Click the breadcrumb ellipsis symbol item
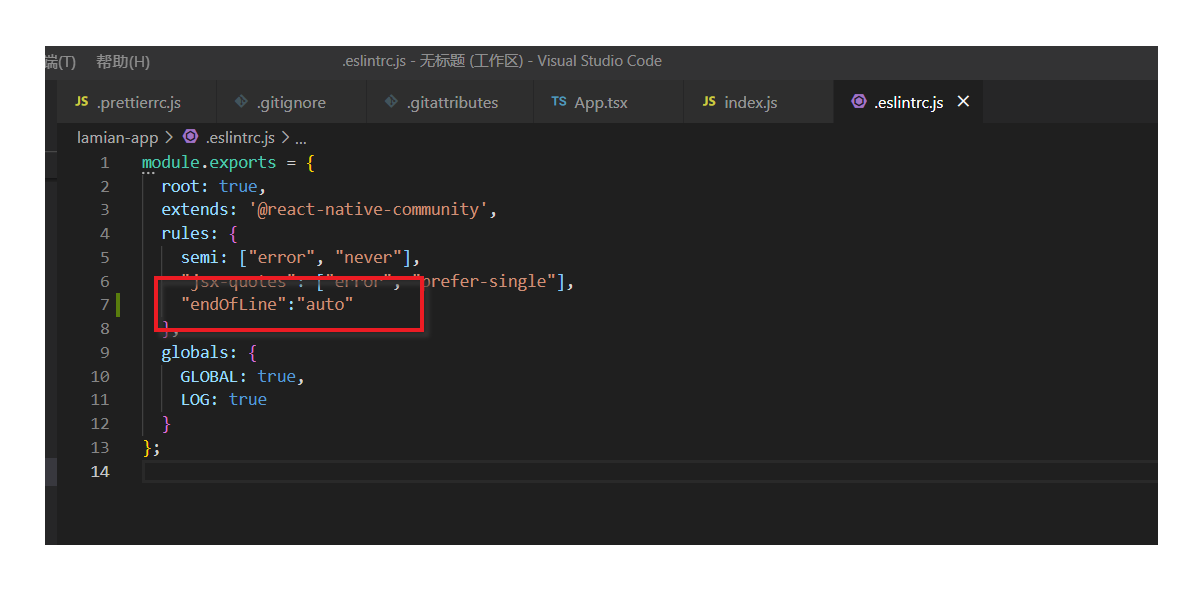1203x589 pixels. pyautogui.click(x=300, y=137)
